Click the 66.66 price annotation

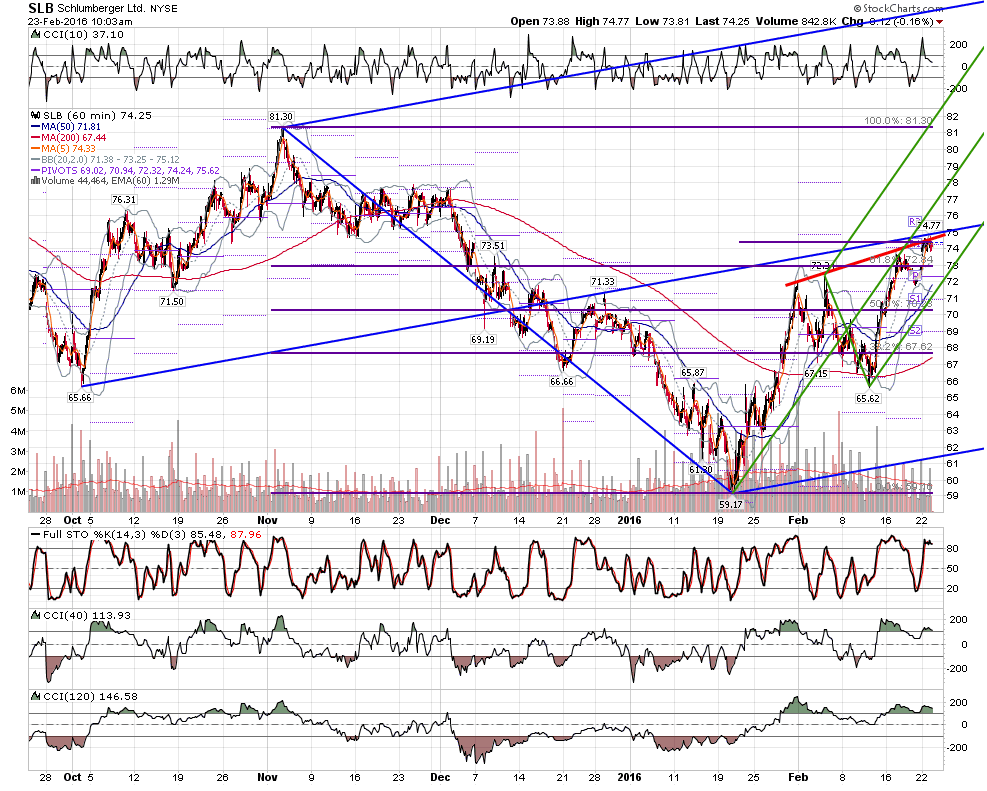561,382
